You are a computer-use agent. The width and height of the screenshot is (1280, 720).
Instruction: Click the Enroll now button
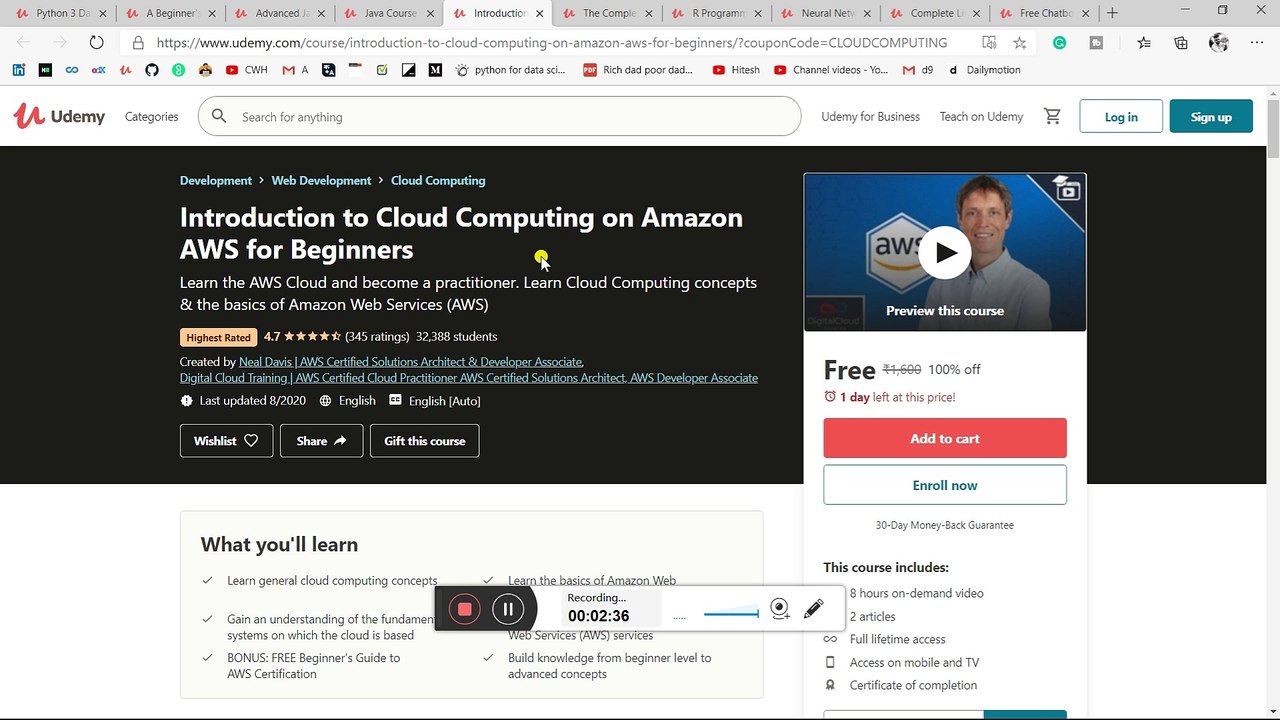945,485
